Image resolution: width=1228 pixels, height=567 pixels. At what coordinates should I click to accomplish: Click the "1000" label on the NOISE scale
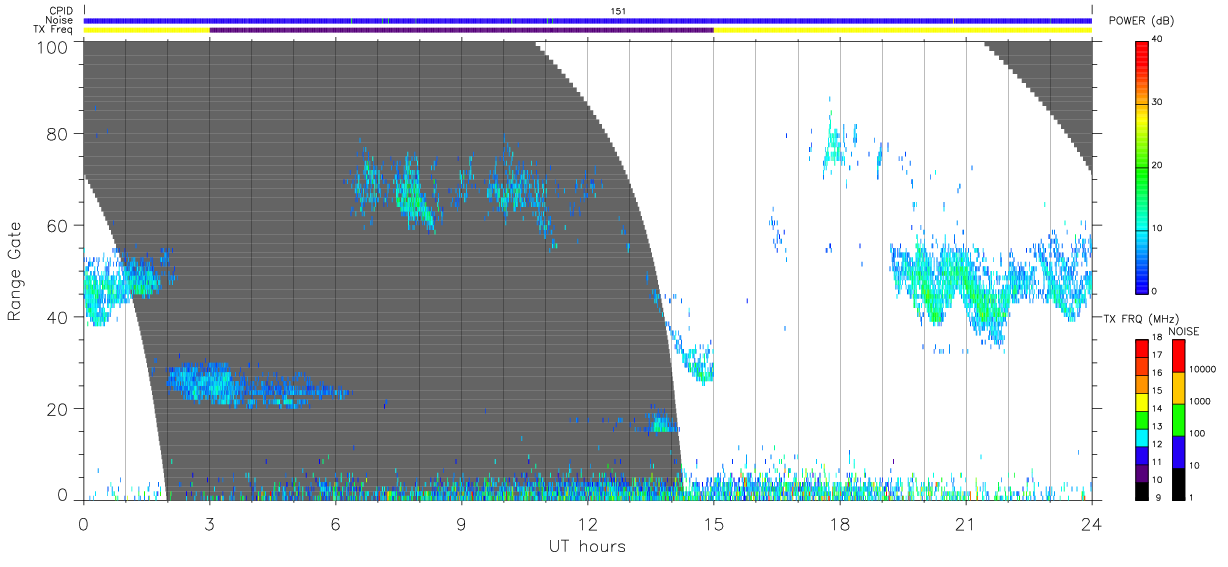[1200, 402]
